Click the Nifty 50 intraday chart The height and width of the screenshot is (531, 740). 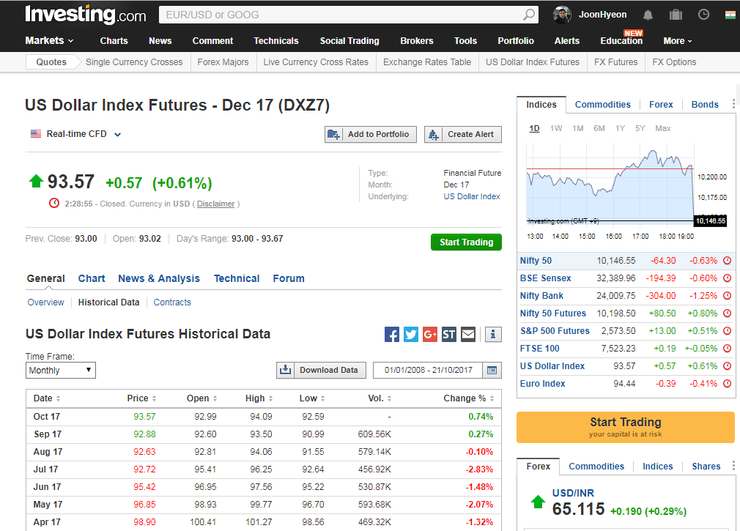point(610,184)
